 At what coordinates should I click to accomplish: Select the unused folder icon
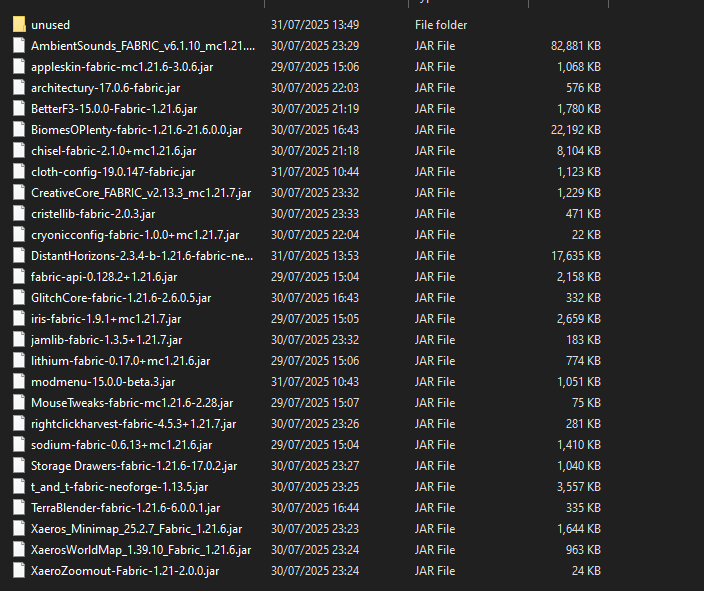point(19,25)
